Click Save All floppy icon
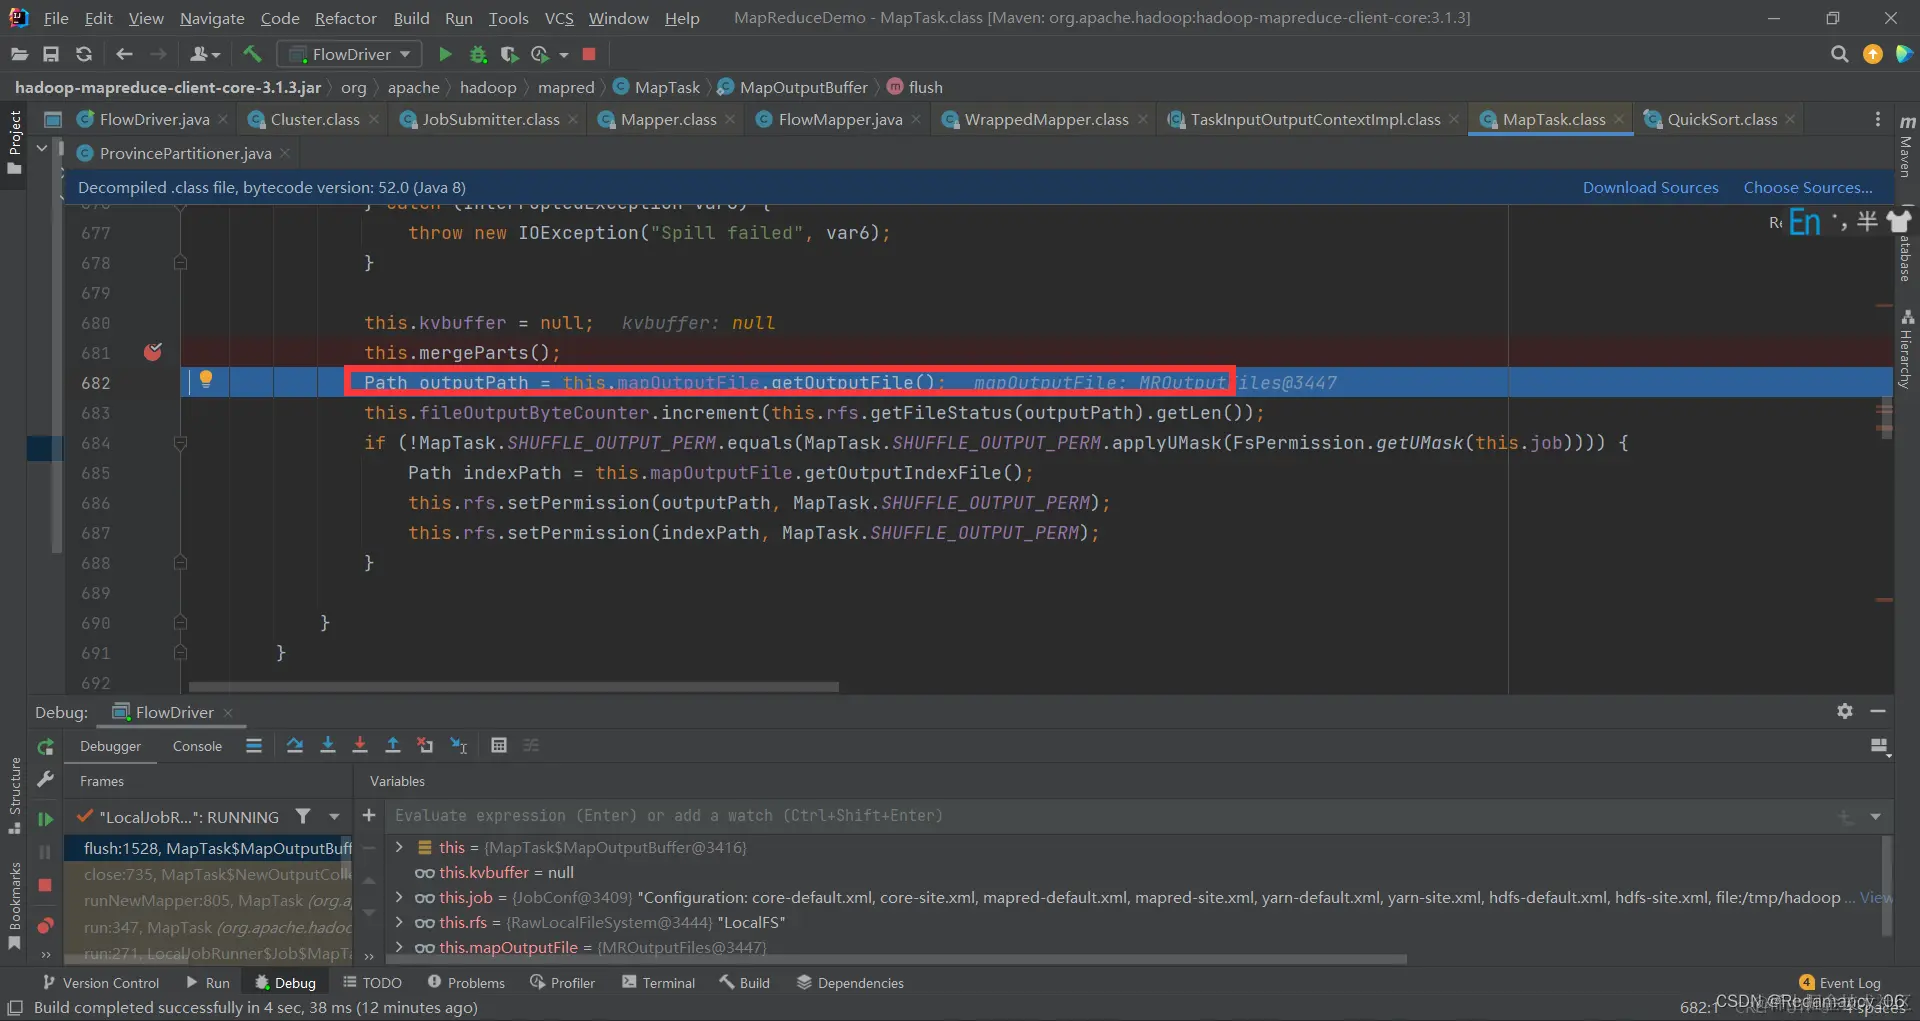Screen dimensions: 1920x1021 [x=51, y=54]
